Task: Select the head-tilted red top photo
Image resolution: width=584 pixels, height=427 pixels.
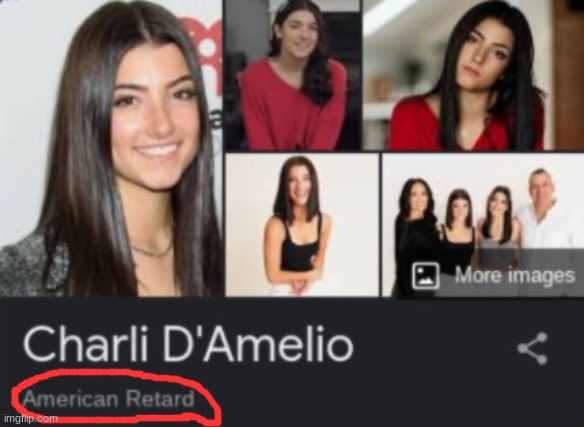Action: [x=474, y=75]
